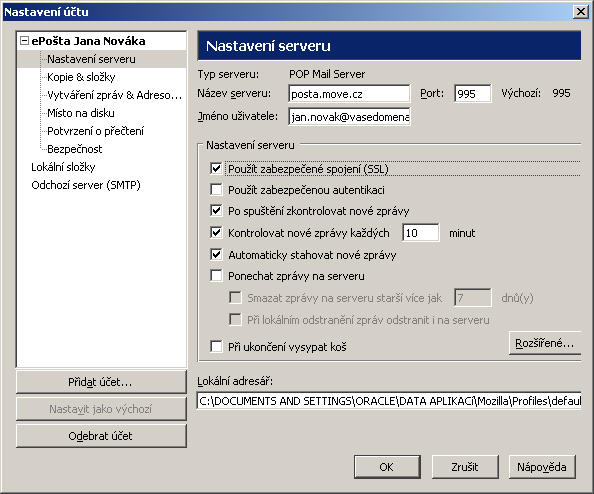This screenshot has height=494, width=594.
Task: Open Potvrzení o přečtení settings
Action: 95,131
